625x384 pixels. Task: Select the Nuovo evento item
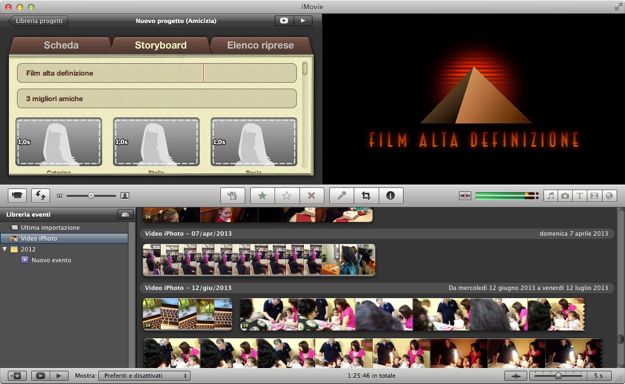pyautogui.click(x=51, y=260)
